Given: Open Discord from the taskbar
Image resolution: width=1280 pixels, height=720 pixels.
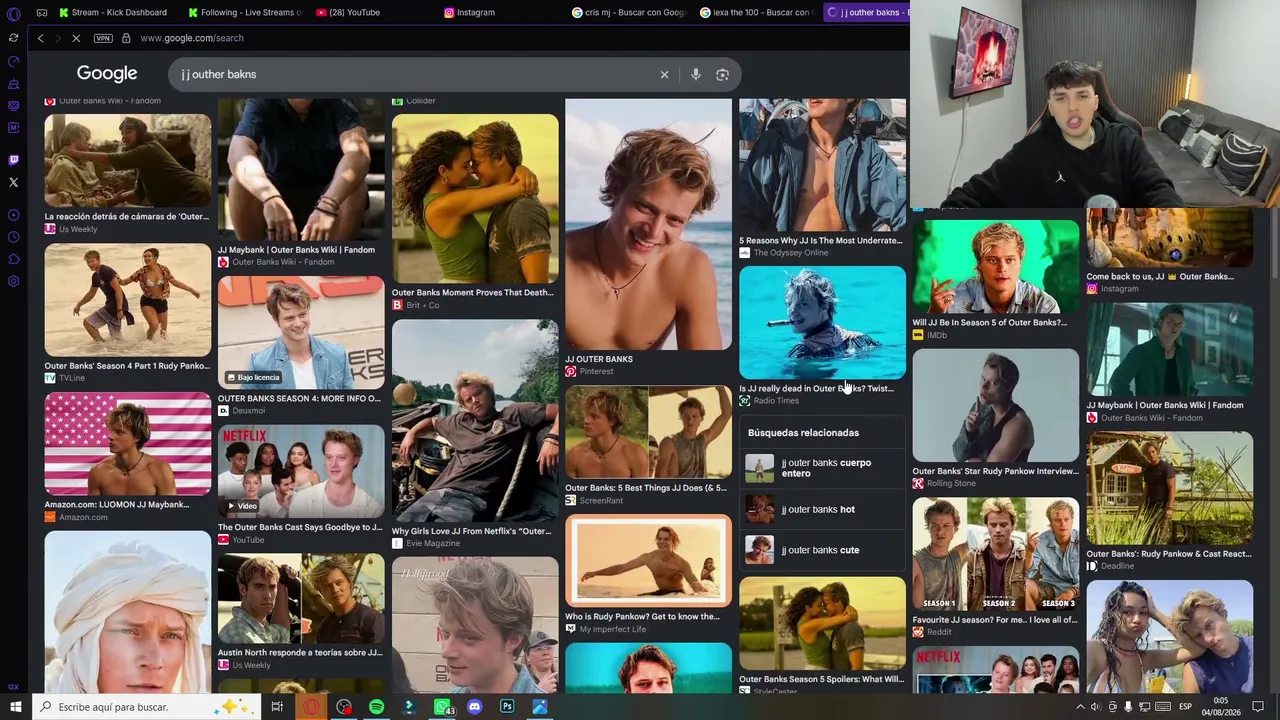Looking at the screenshot, I should [475, 707].
